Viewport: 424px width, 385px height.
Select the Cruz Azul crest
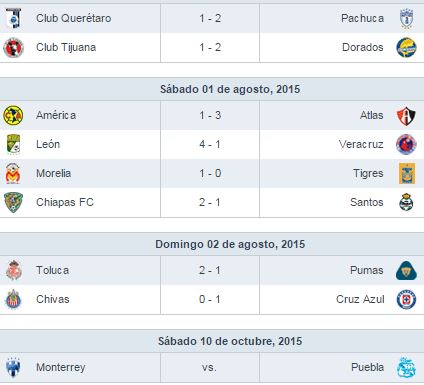click(406, 299)
